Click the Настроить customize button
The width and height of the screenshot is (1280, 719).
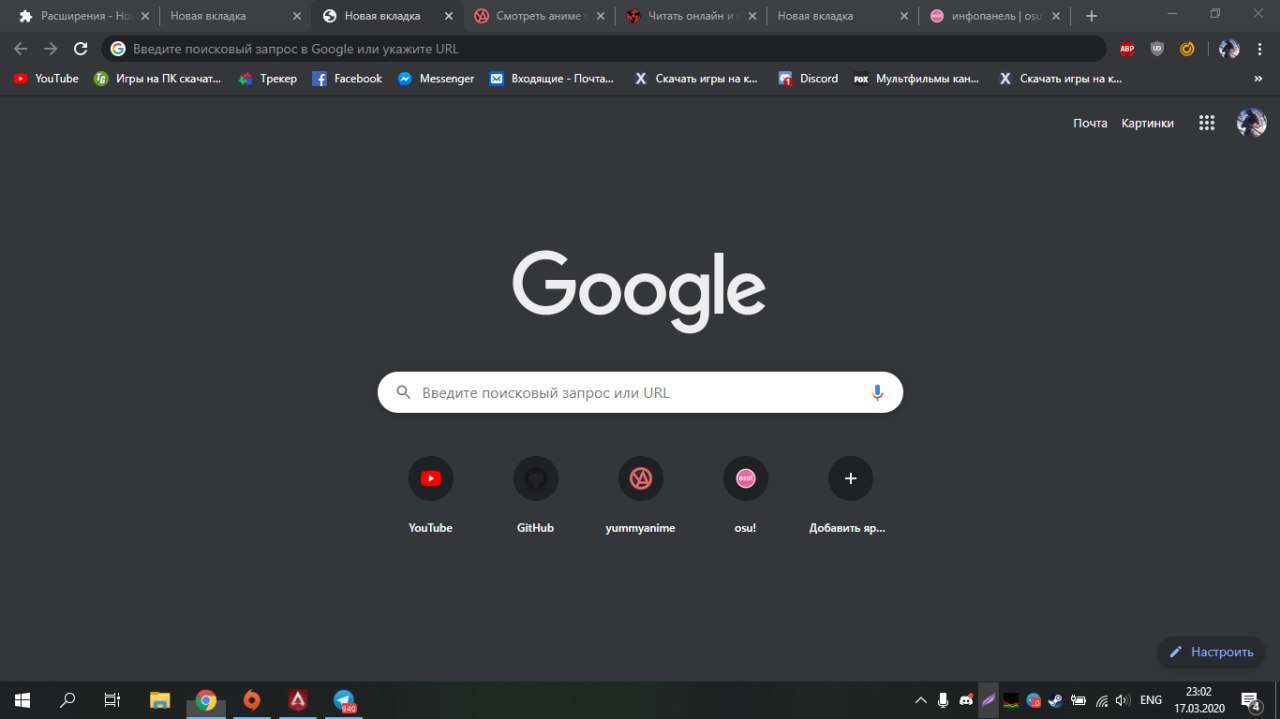[x=1211, y=652]
